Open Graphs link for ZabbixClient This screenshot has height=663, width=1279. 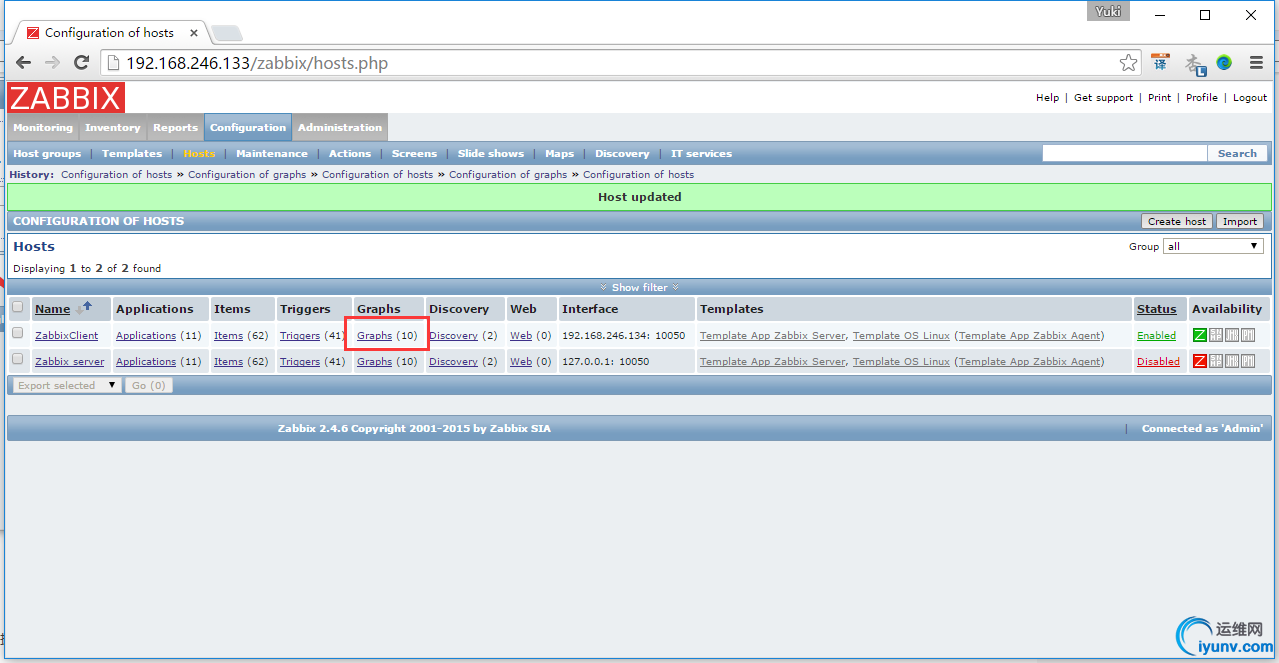374,336
